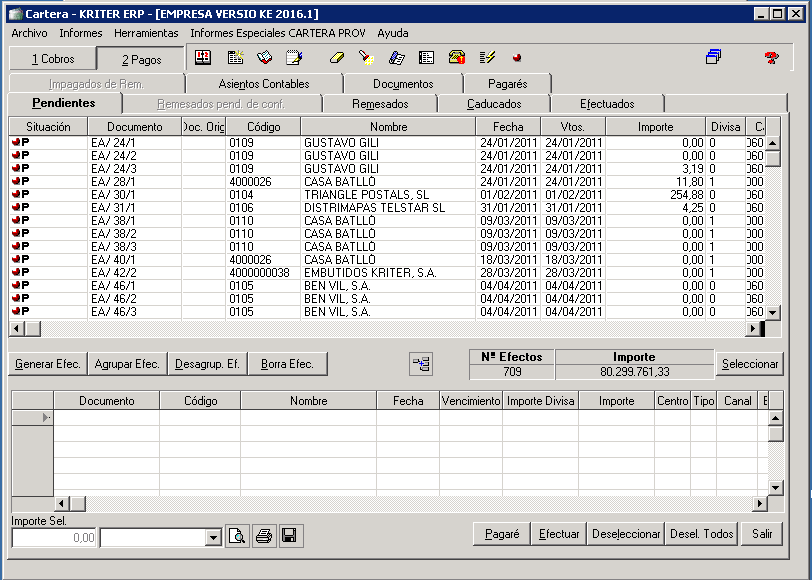This screenshot has height=580, width=812.
Task: Open the combo box dropdown next to Importe Sel.
Action: (x=213, y=538)
